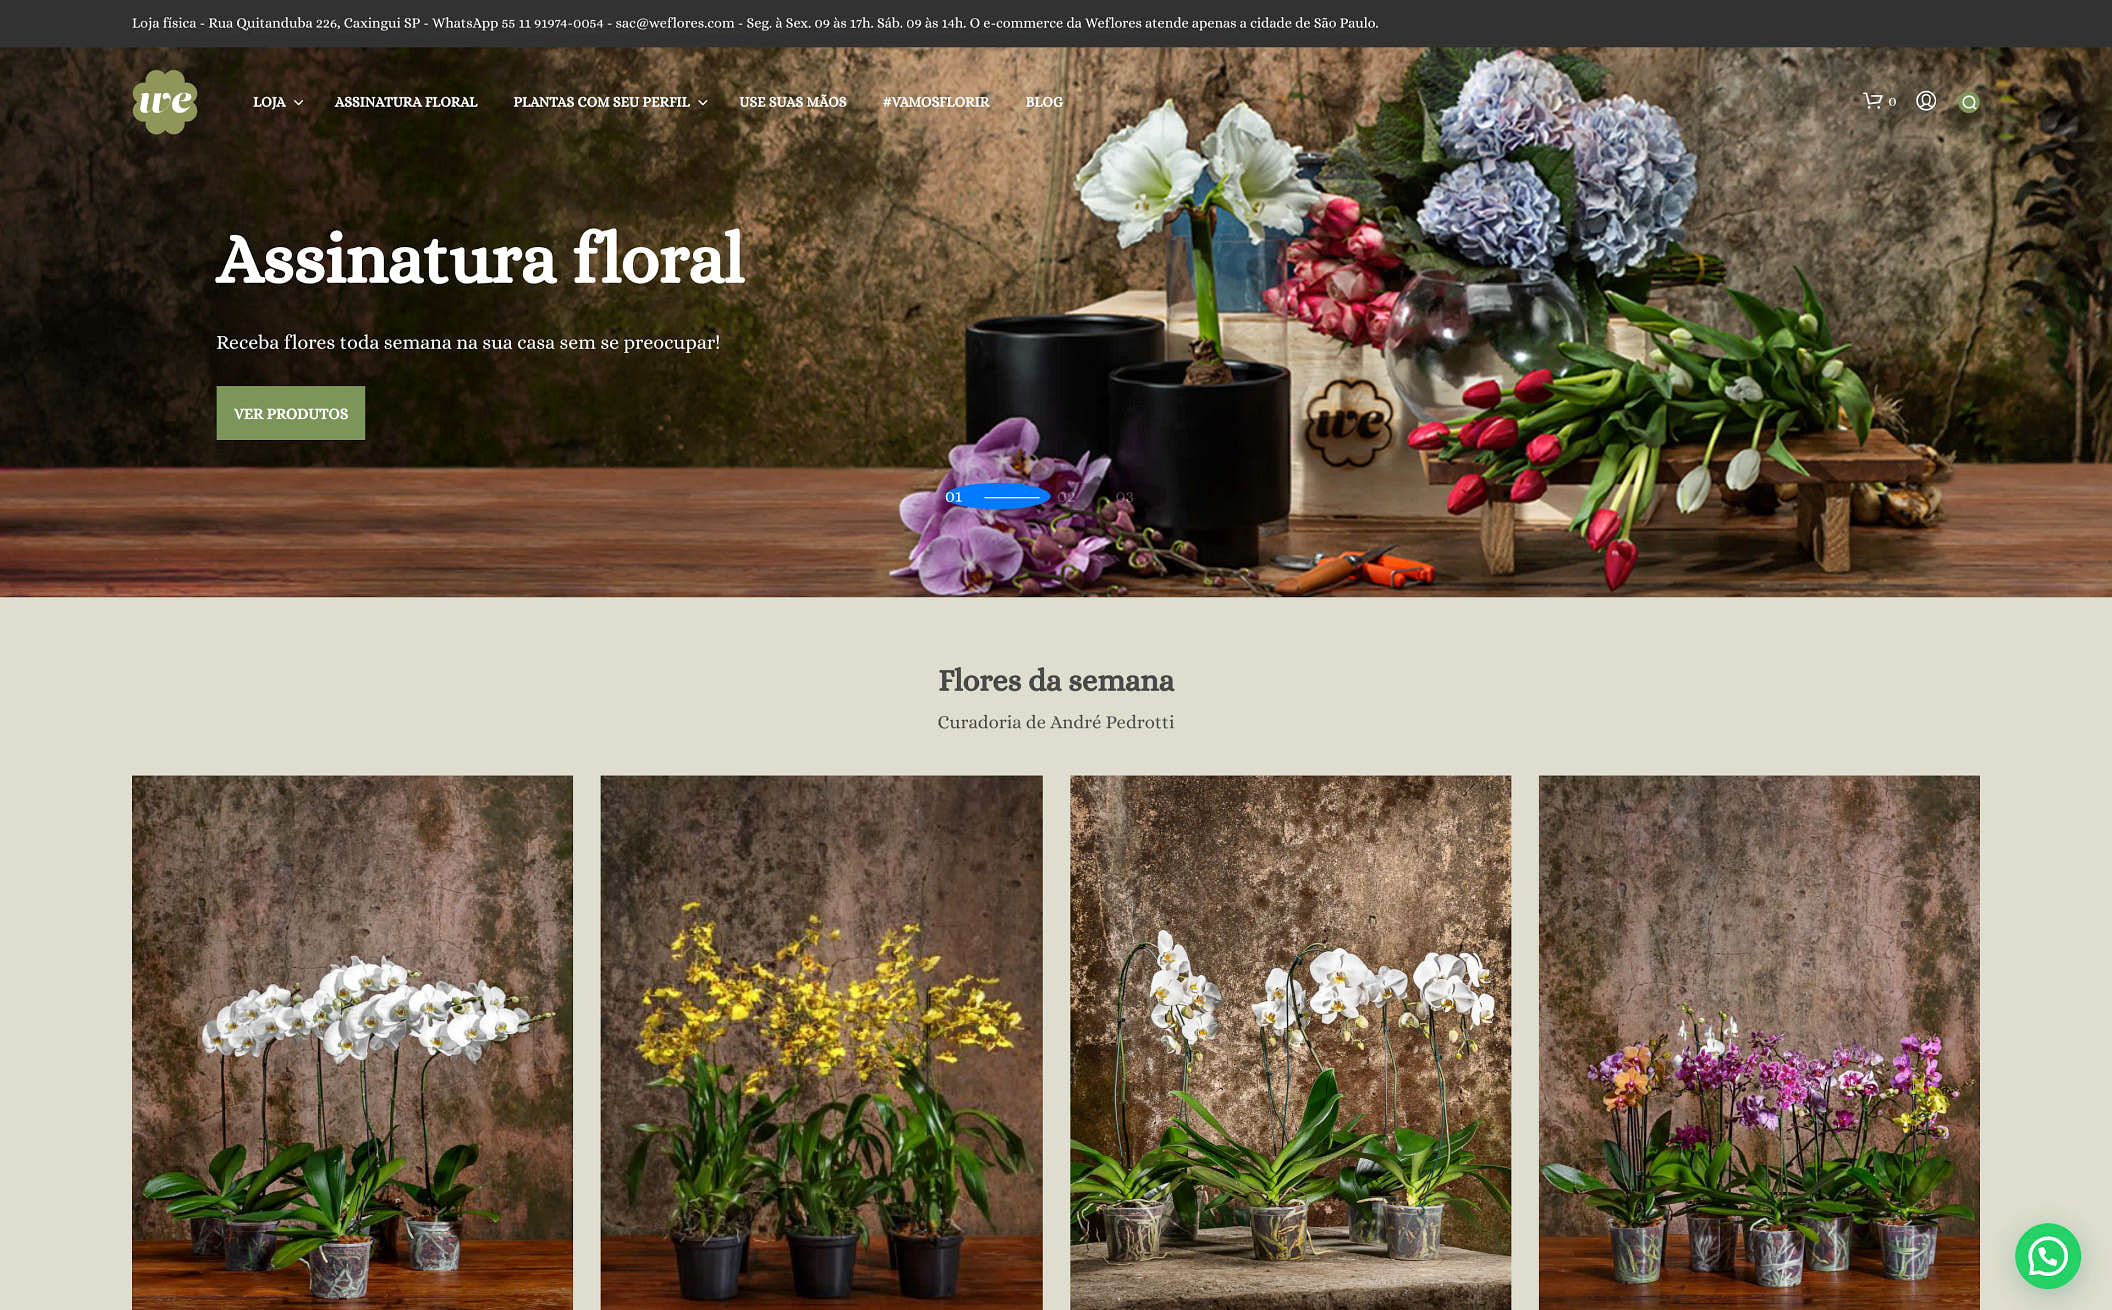
Task: Open the WhatsApp chat bubble
Action: [2047, 1256]
